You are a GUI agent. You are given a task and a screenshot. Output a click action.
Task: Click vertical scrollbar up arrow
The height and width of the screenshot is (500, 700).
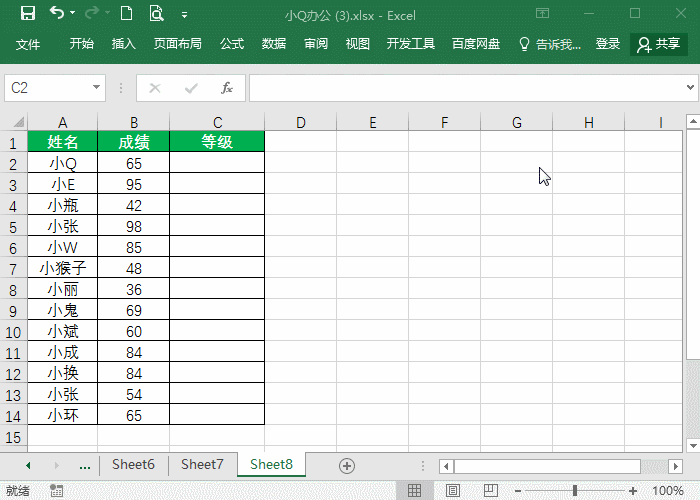[693, 121]
